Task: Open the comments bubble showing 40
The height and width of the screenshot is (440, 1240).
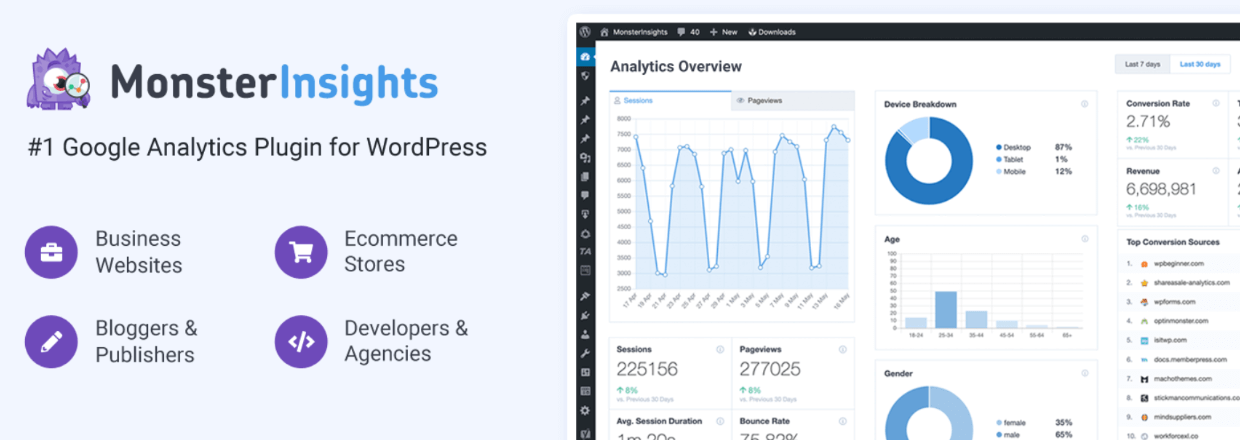Action: 688,32
